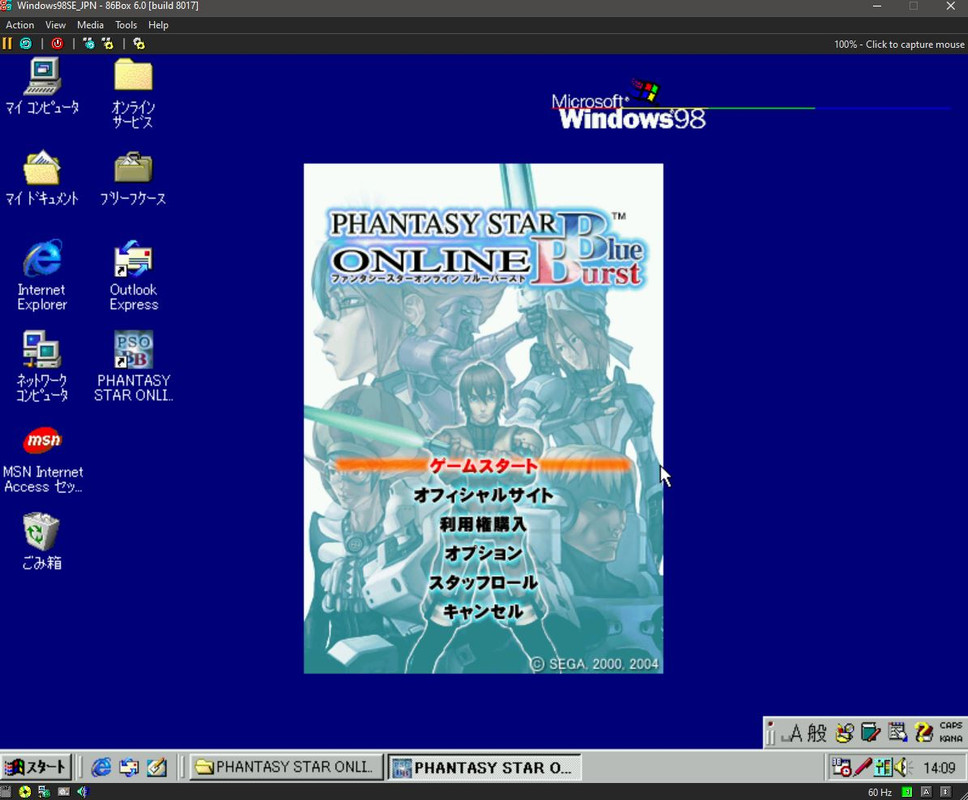Switch to PHANTASY STAR ONLI.. folder taskbar button

[x=286, y=767]
